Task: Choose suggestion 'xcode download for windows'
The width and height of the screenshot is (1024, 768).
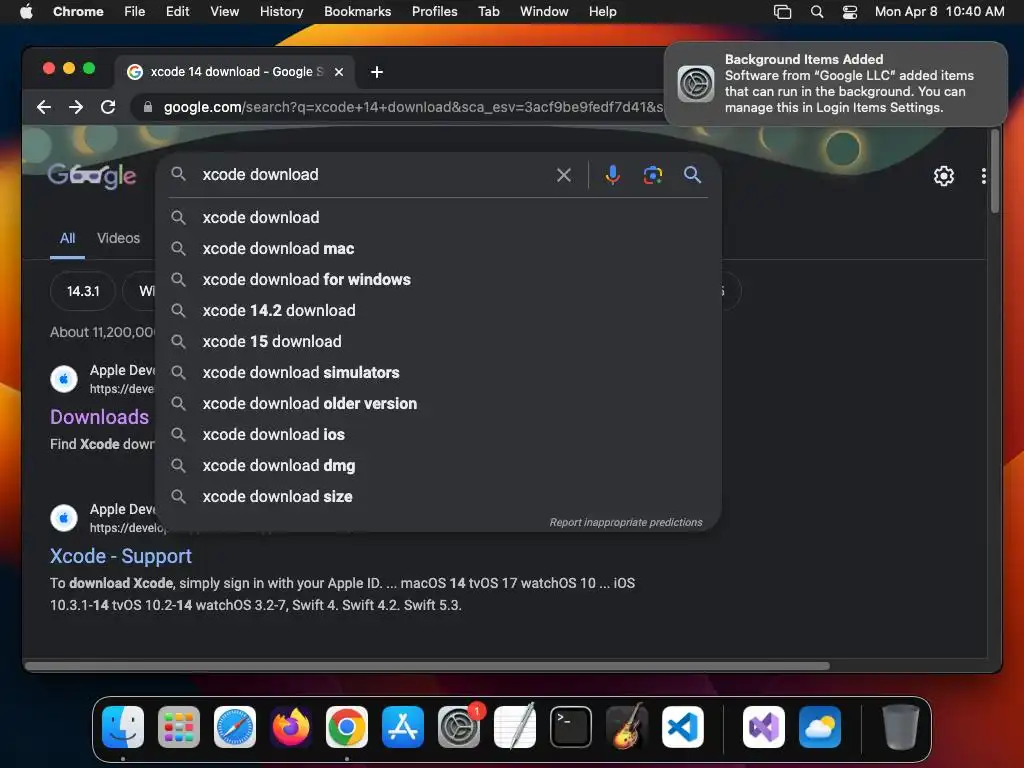Action: 438,280
